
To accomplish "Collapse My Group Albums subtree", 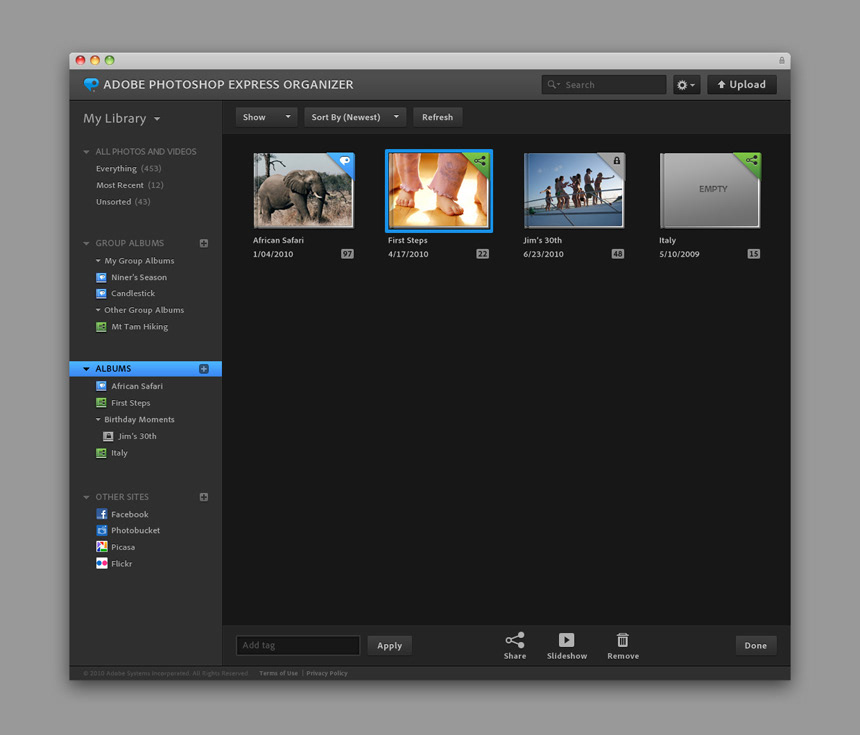I will pos(98,261).
